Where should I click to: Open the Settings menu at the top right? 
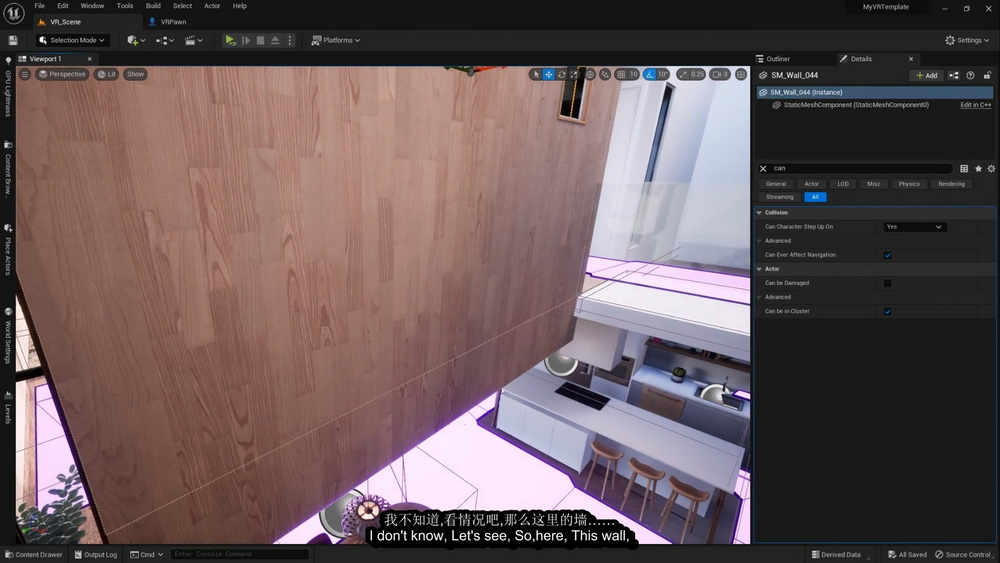[x=967, y=40]
